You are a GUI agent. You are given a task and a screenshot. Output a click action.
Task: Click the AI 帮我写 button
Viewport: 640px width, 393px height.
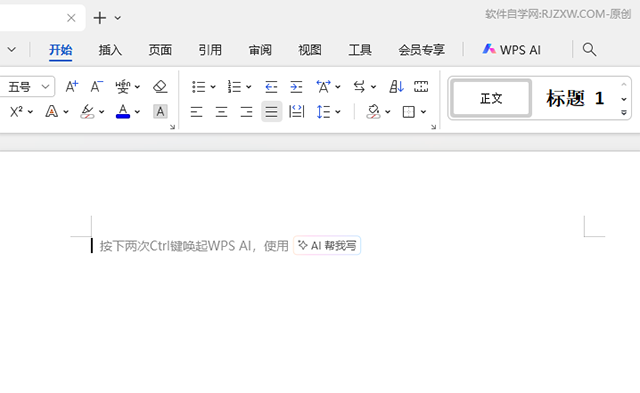[x=327, y=245]
